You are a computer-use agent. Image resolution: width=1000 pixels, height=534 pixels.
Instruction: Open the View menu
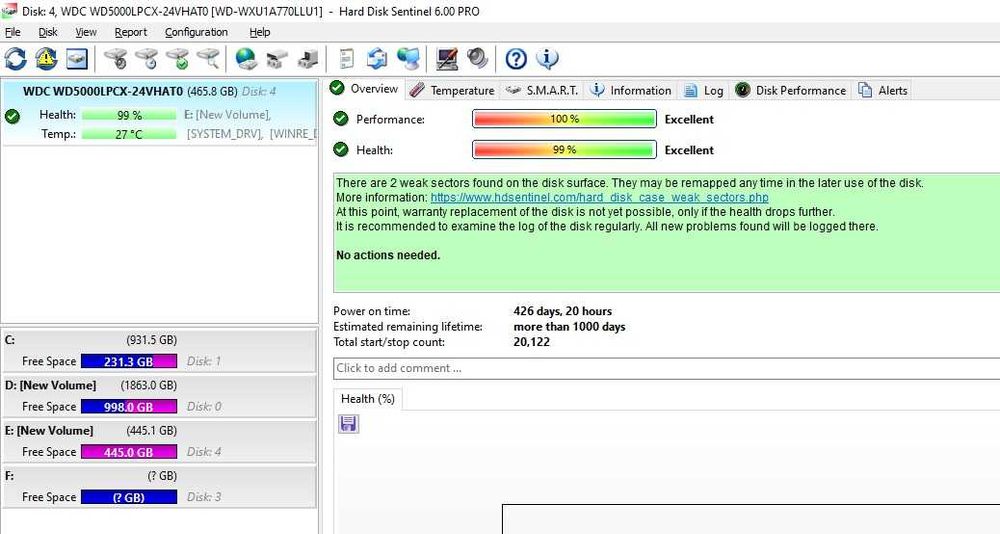click(86, 32)
